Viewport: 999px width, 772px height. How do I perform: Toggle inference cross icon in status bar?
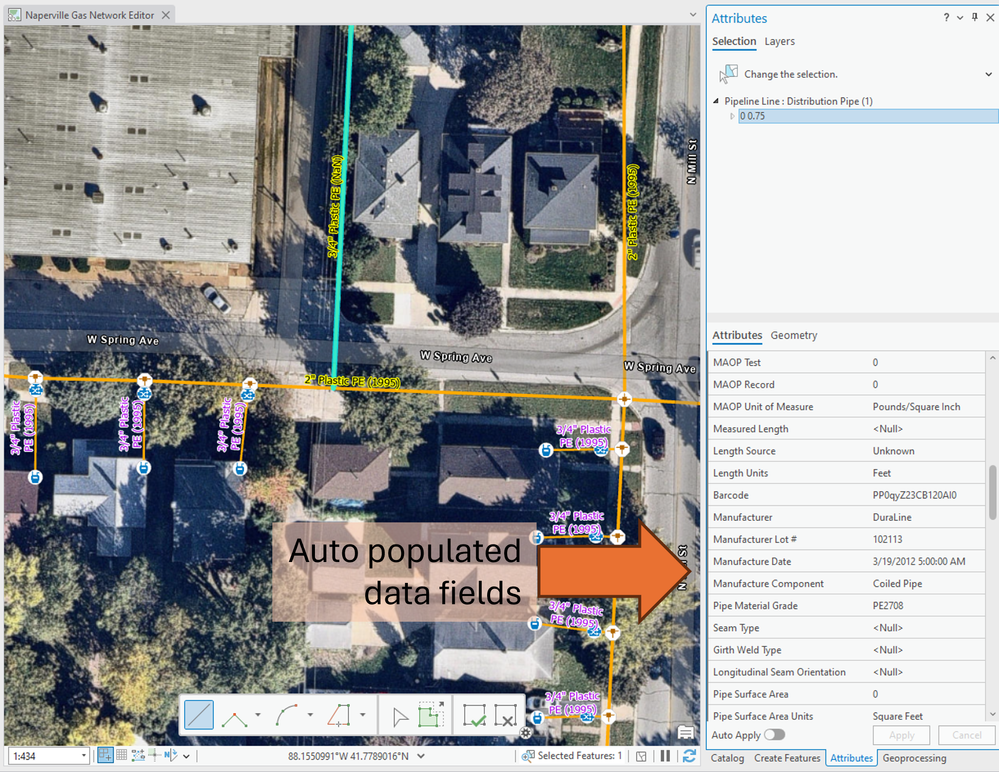point(154,755)
